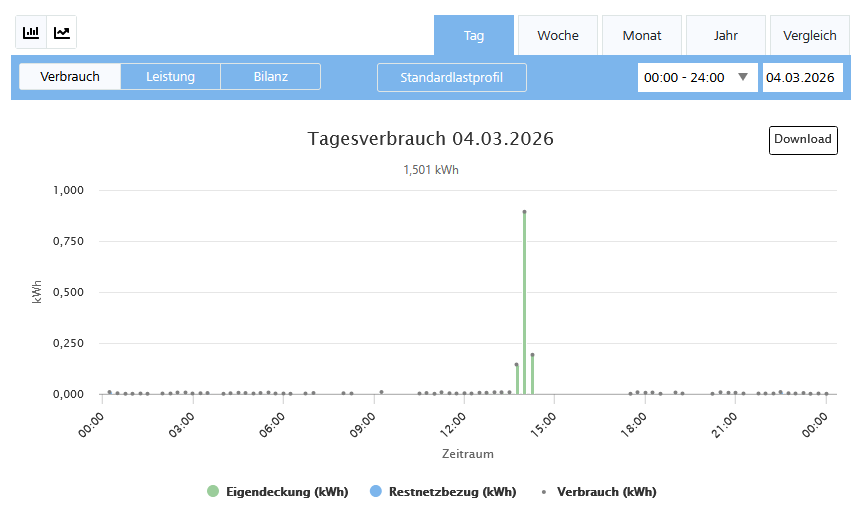
Task: Click the tallest green consumption bar
Action: click(524, 300)
